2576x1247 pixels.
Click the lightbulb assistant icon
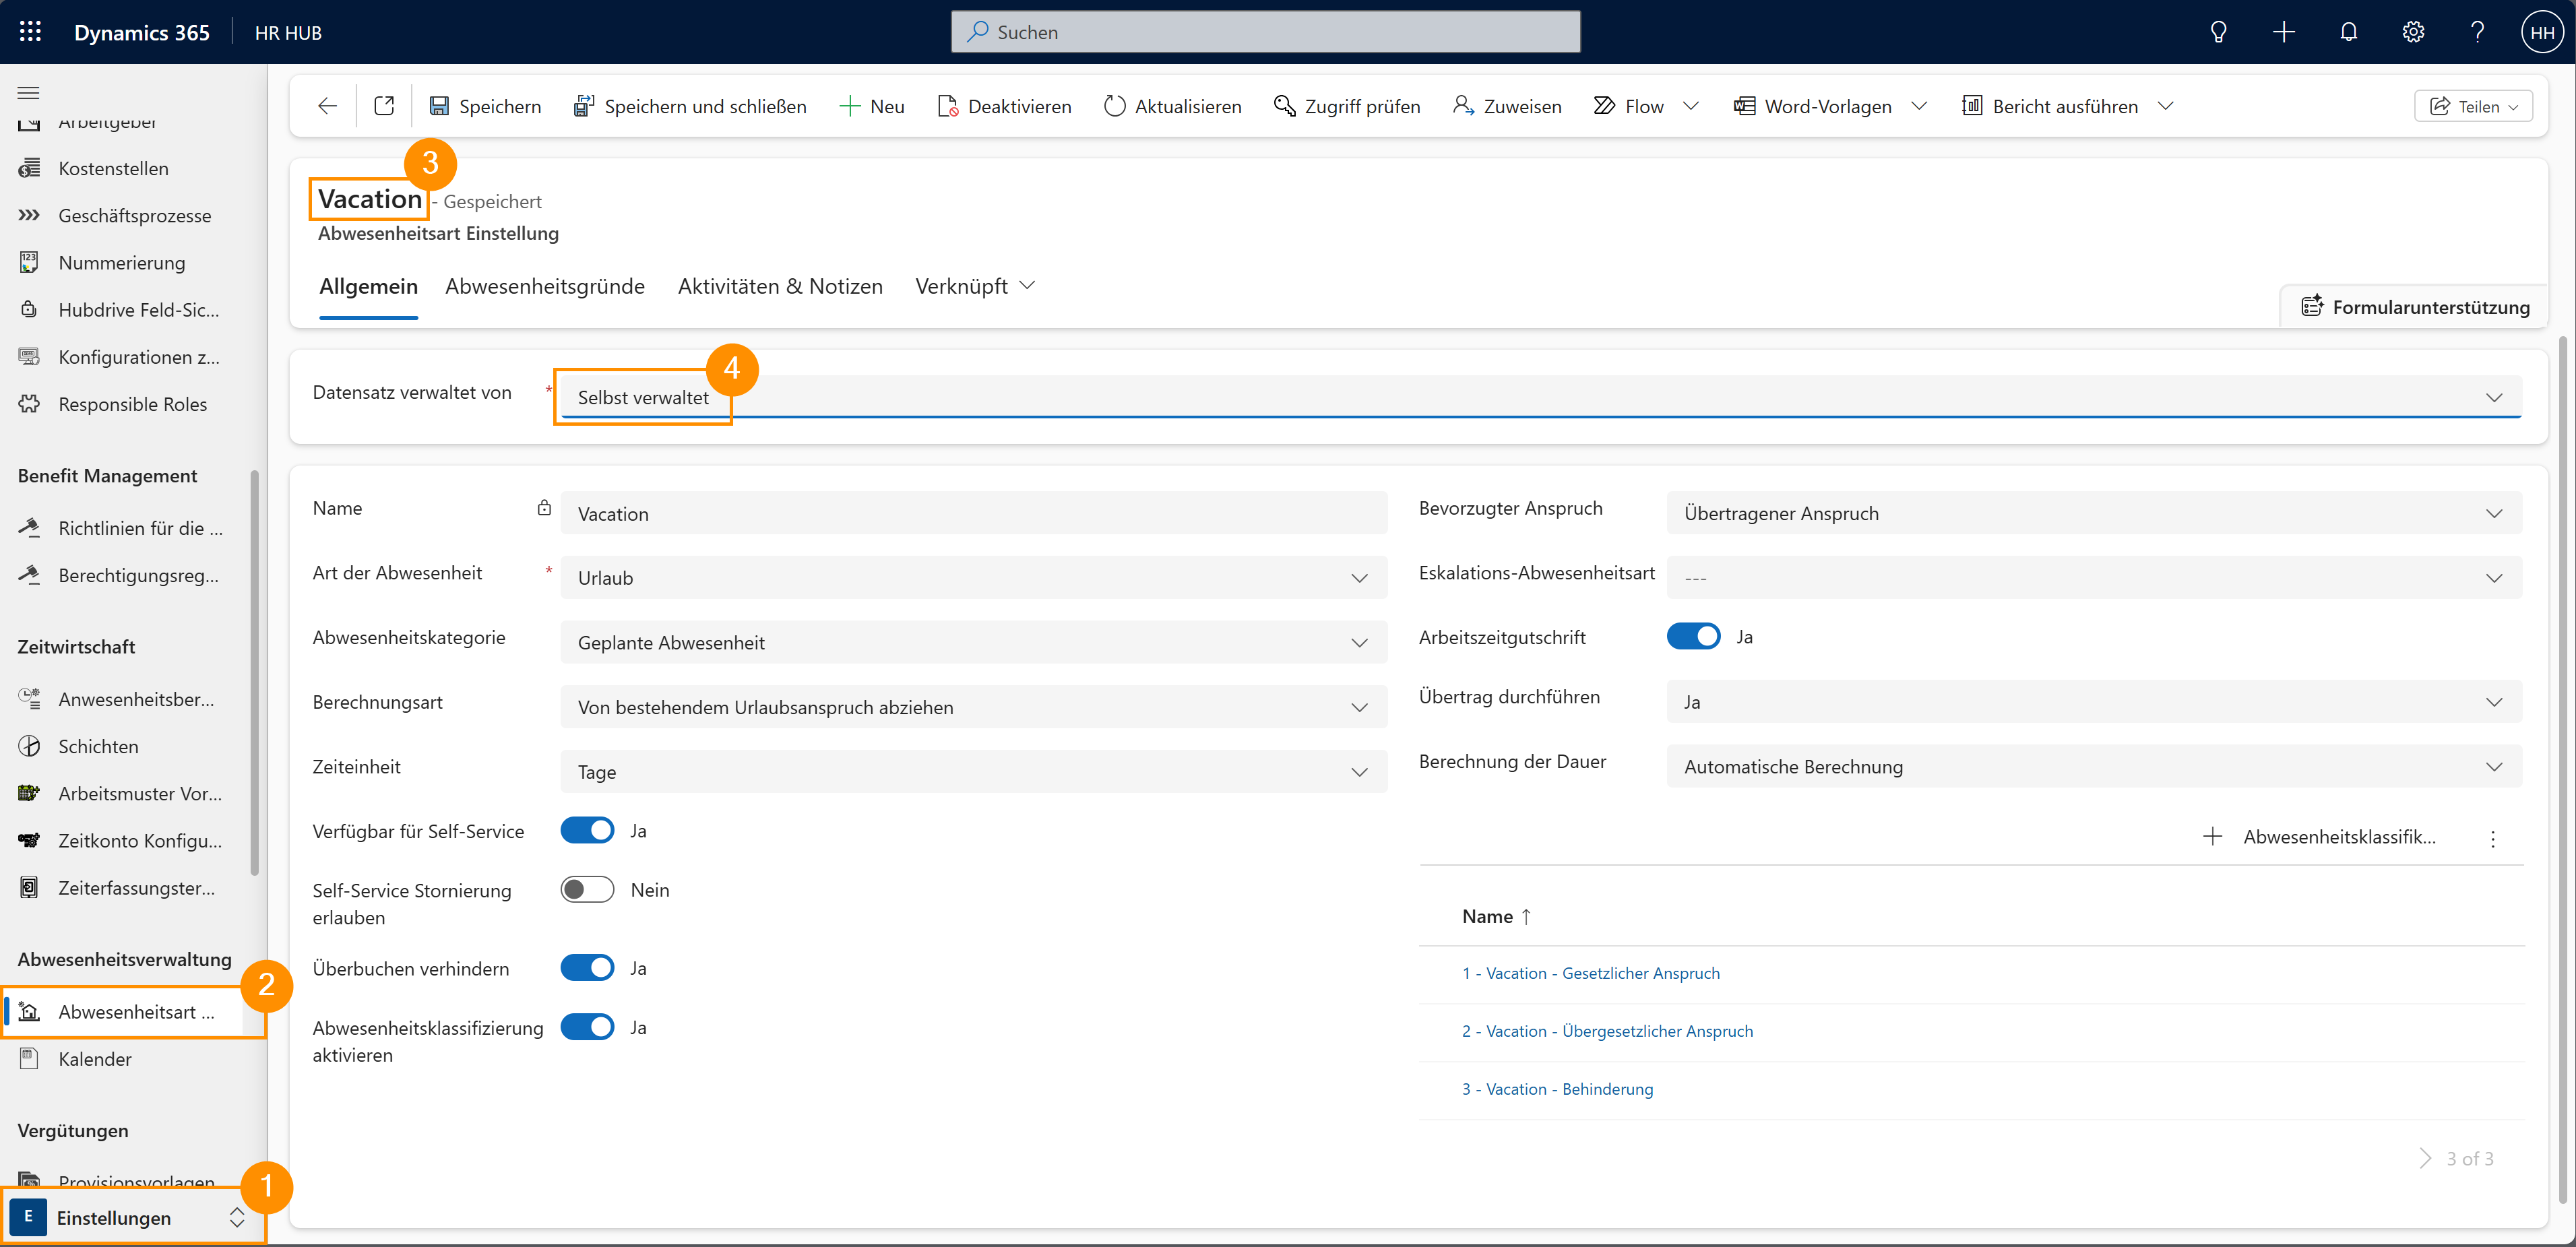[x=2218, y=32]
